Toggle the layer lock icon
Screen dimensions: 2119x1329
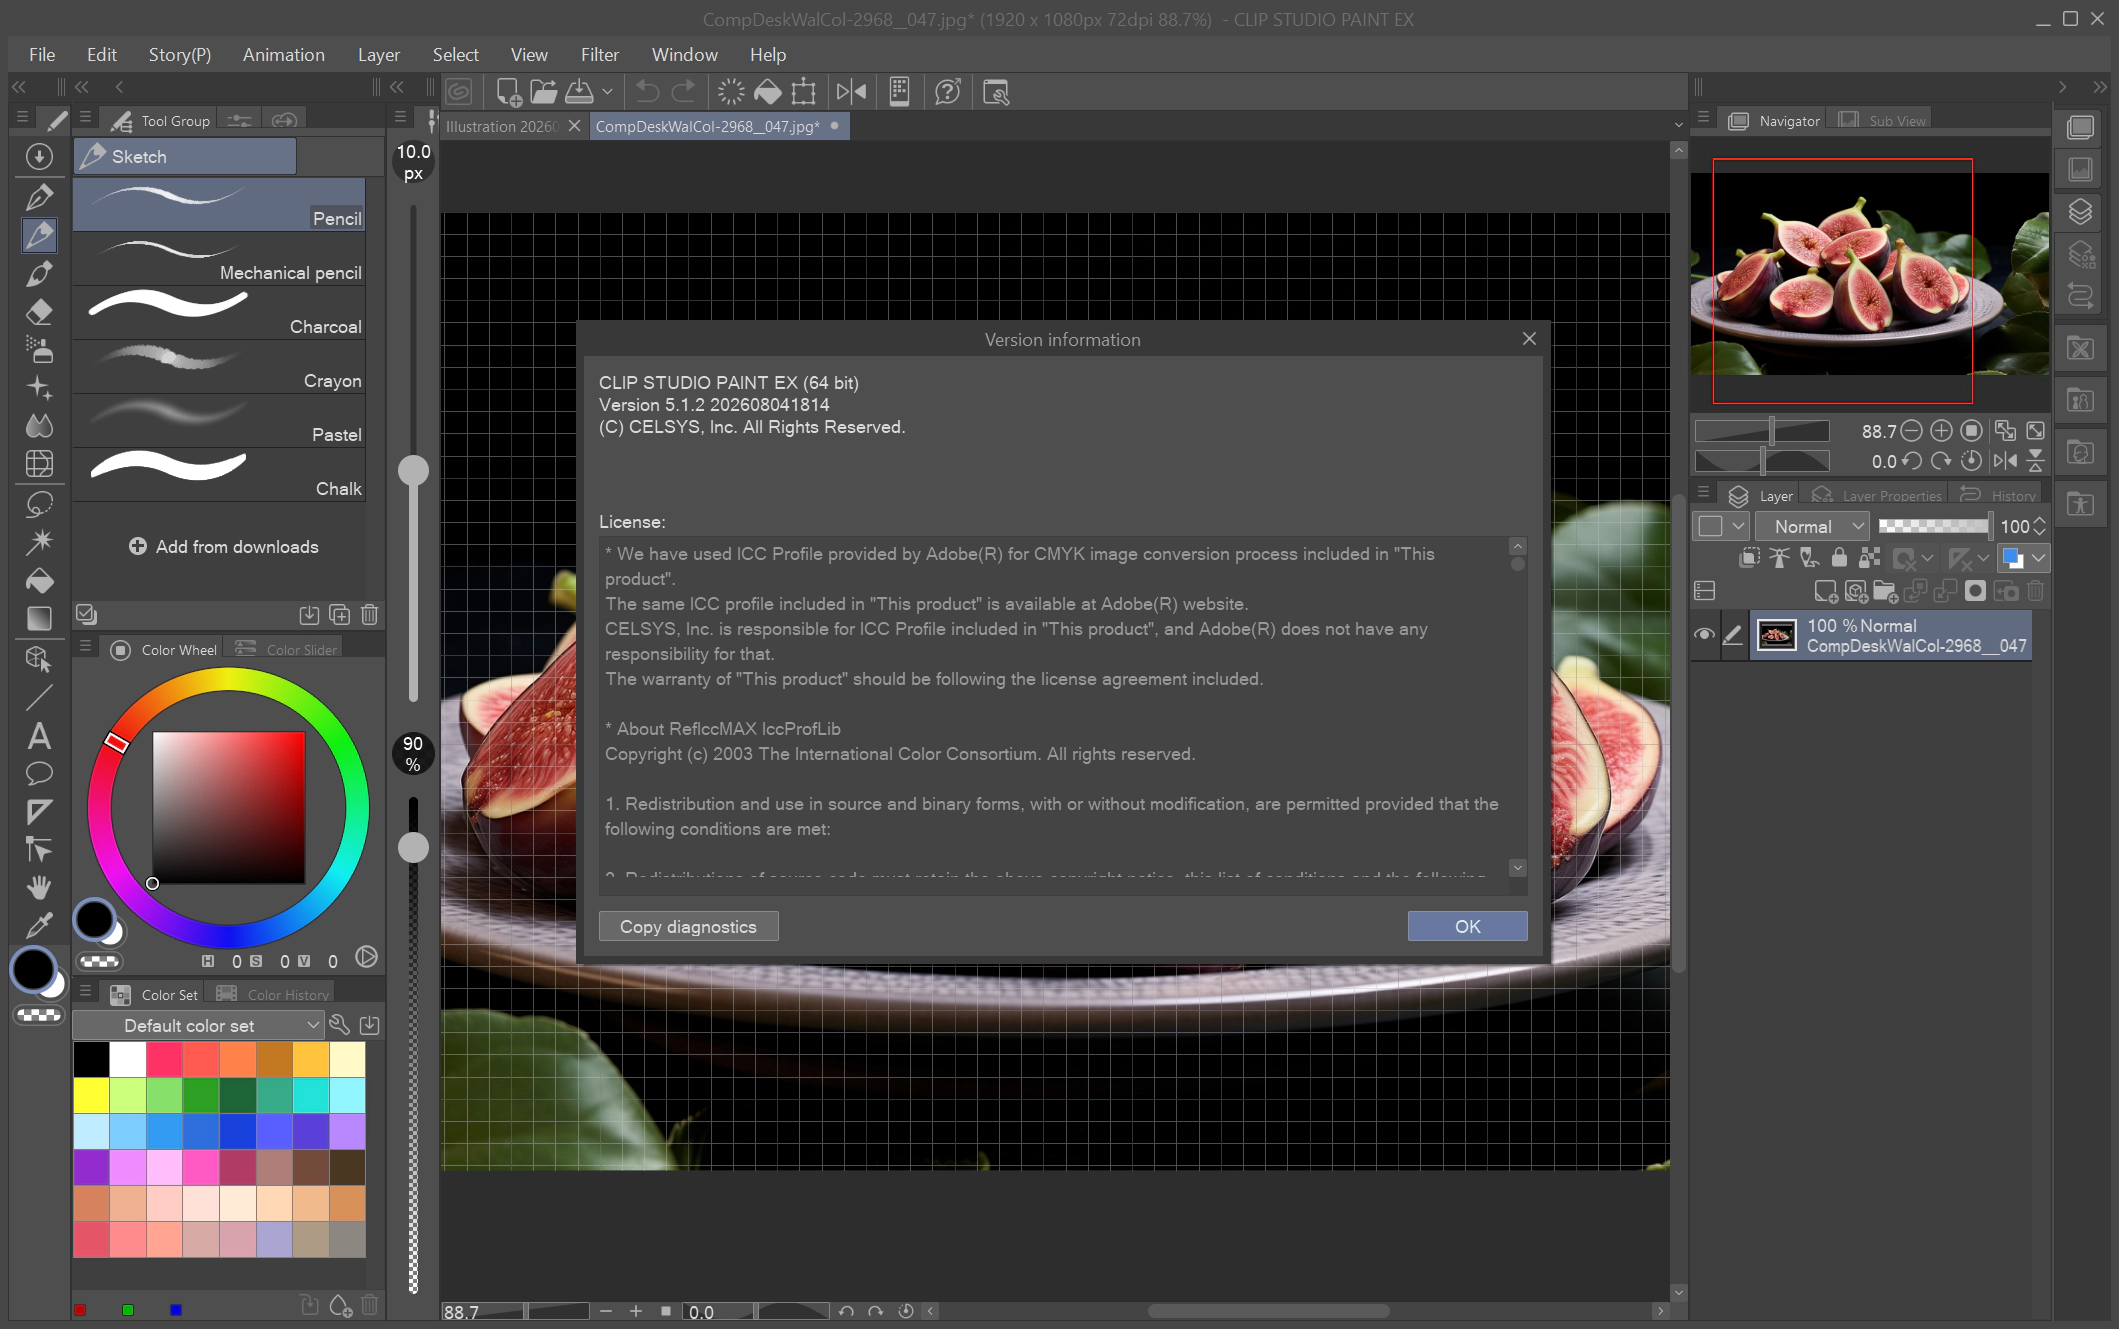coord(1839,558)
